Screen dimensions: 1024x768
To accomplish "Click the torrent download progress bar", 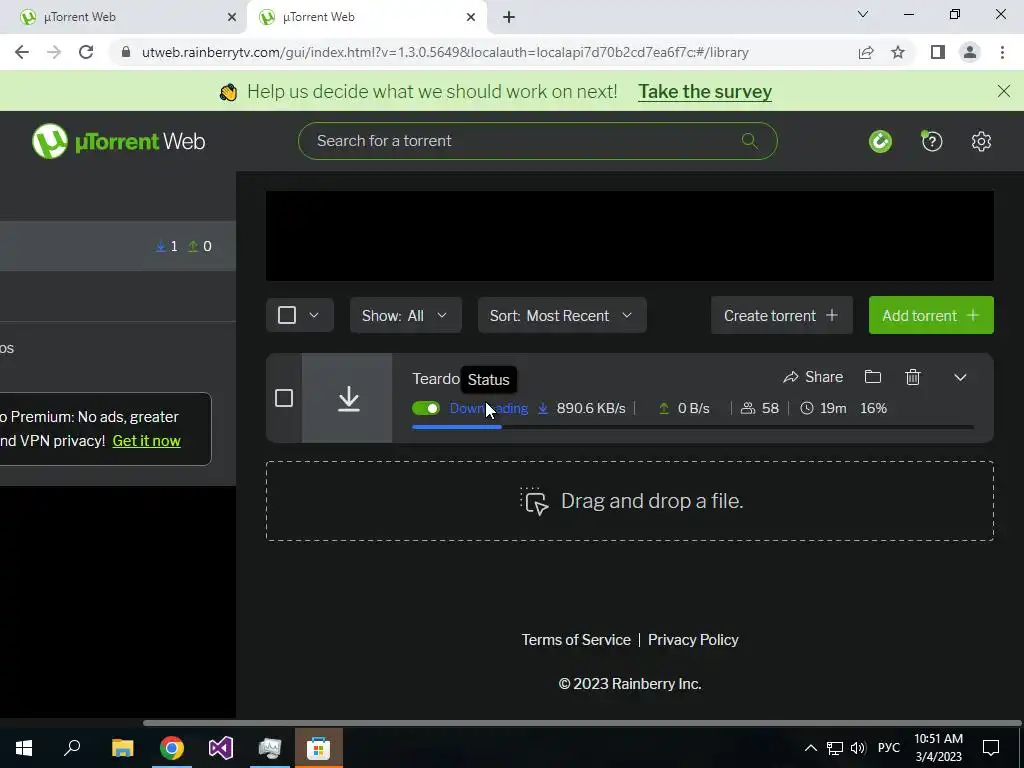I will [x=693, y=427].
